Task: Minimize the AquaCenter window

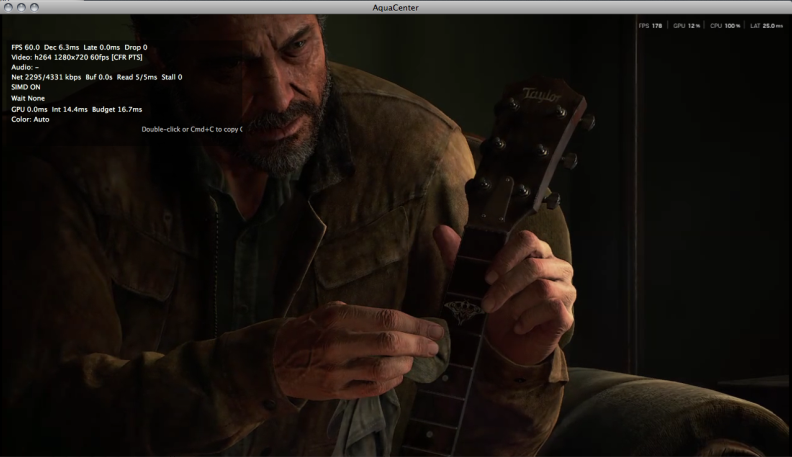Action: [x=21, y=7]
